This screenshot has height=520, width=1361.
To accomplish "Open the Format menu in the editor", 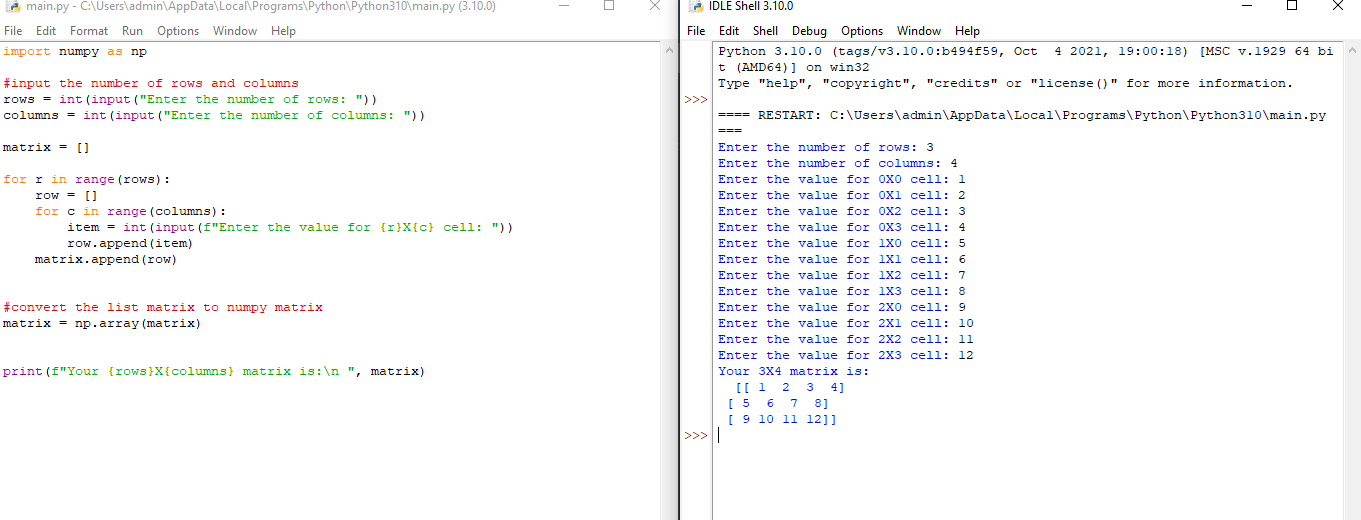I will tap(89, 31).
